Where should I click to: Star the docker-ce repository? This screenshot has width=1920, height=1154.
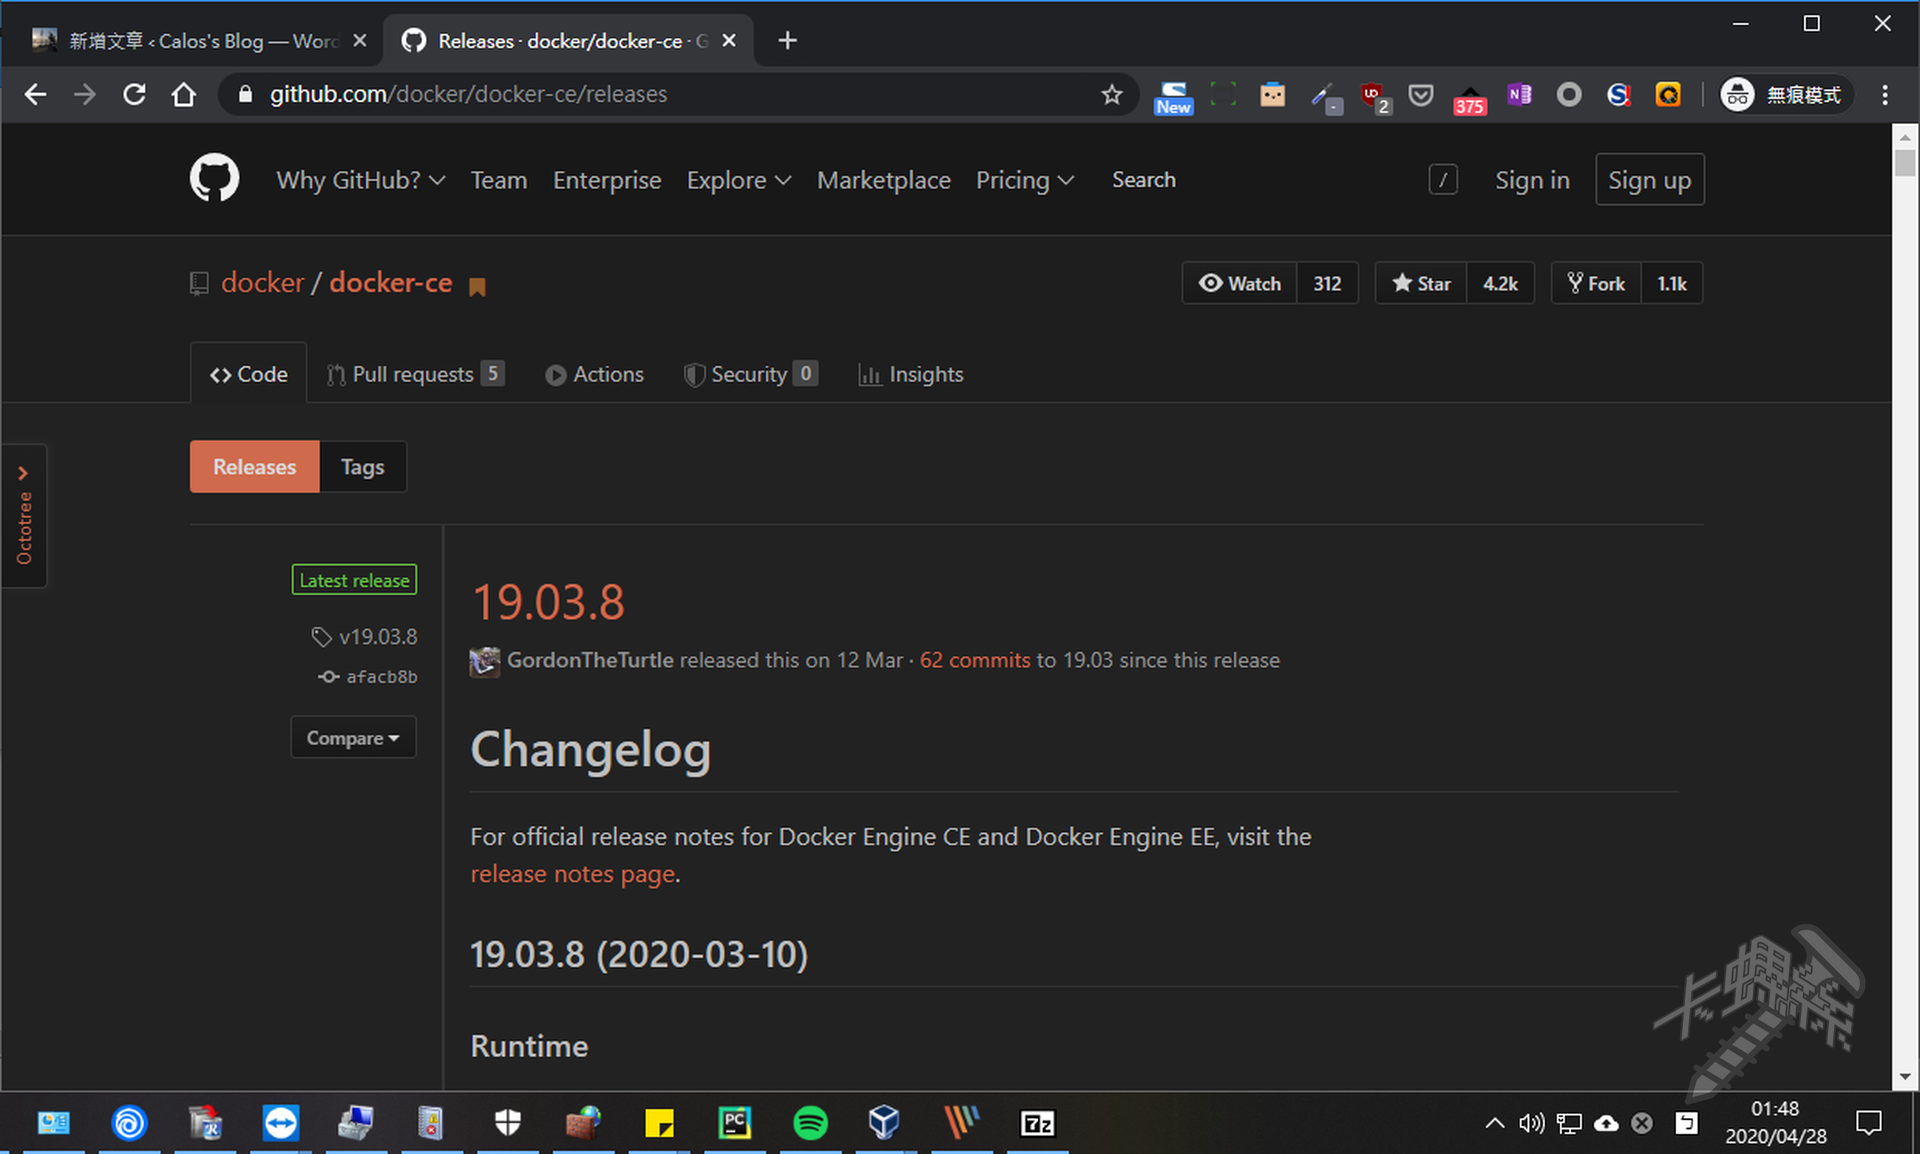coord(1421,283)
